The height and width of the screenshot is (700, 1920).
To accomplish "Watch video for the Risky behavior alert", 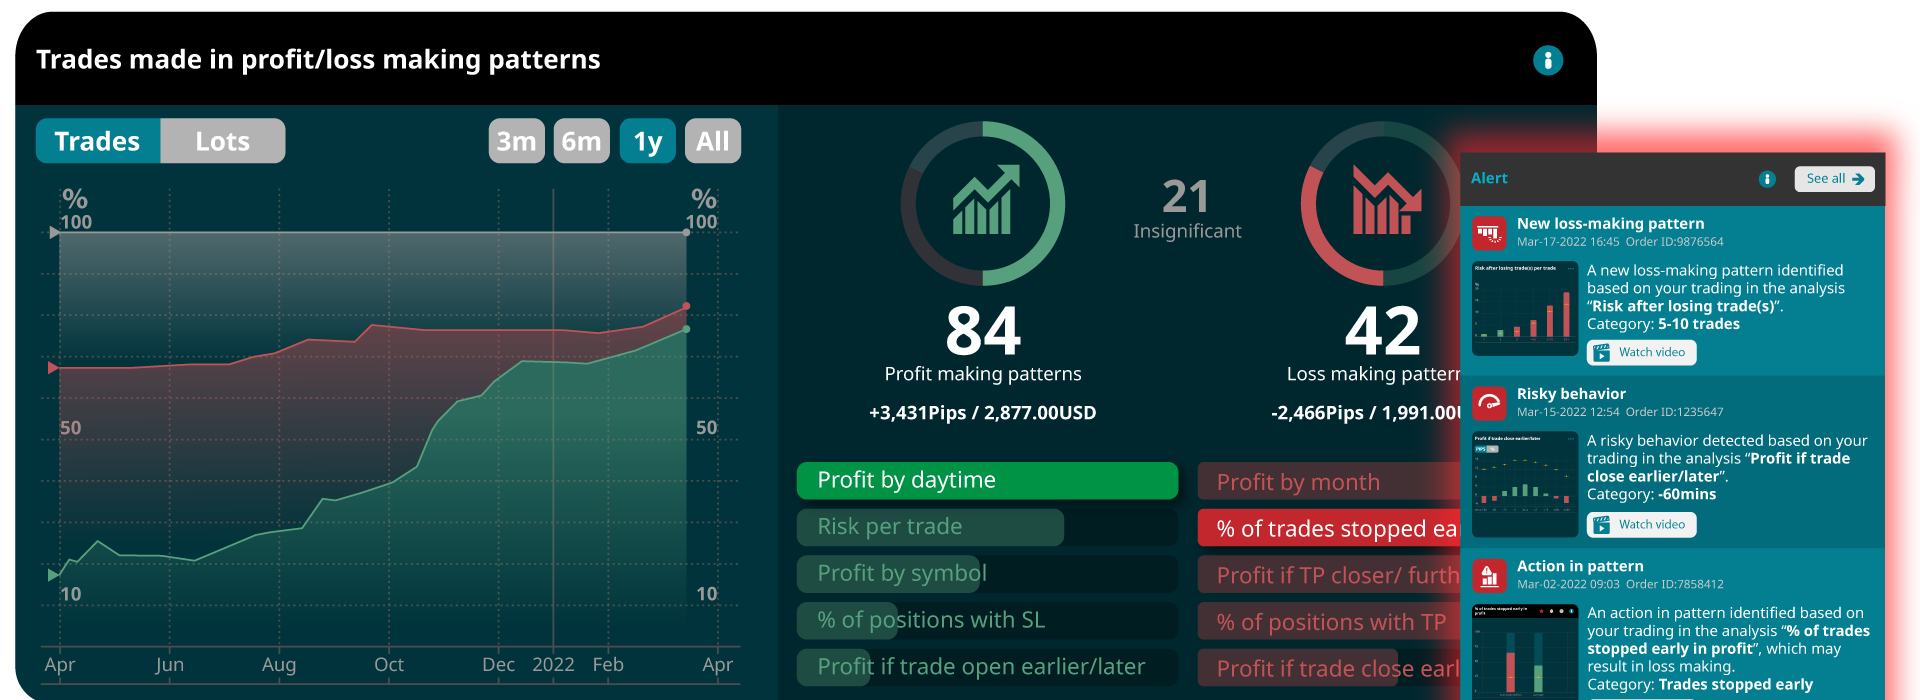I will [1641, 525].
